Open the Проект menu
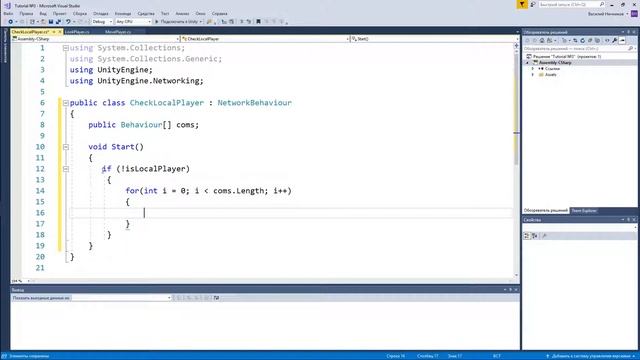640x360 pixels. [60, 13]
